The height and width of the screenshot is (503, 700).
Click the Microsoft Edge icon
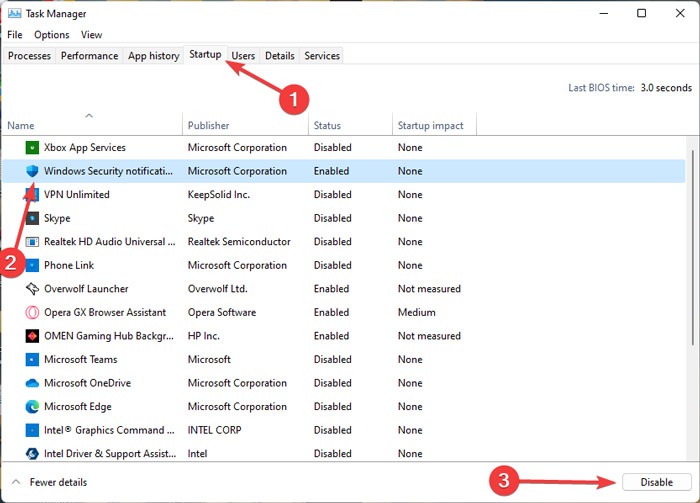(32, 407)
